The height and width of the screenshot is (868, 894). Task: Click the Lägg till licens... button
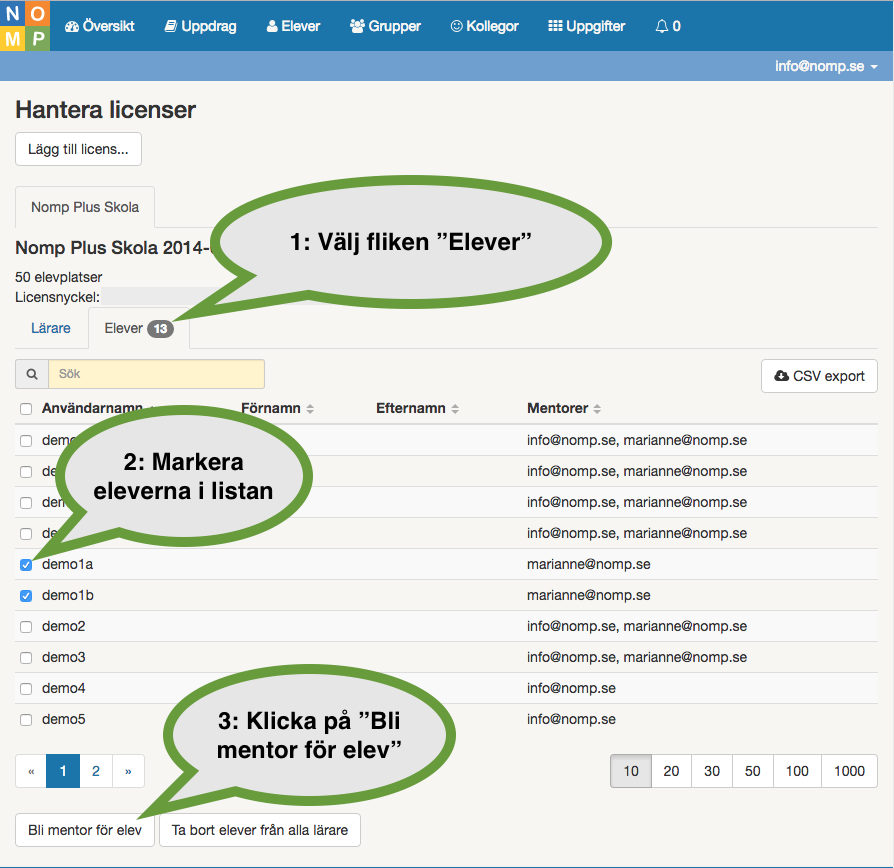click(x=78, y=149)
